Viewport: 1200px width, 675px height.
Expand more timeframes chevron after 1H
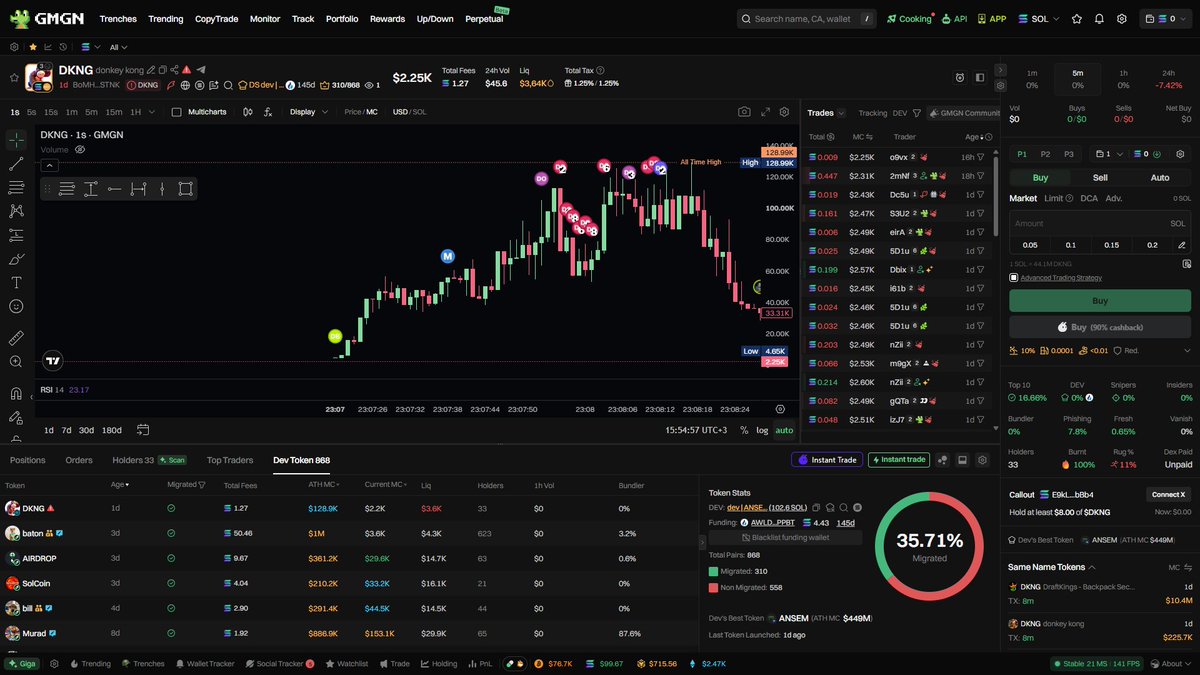pos(152,112)
